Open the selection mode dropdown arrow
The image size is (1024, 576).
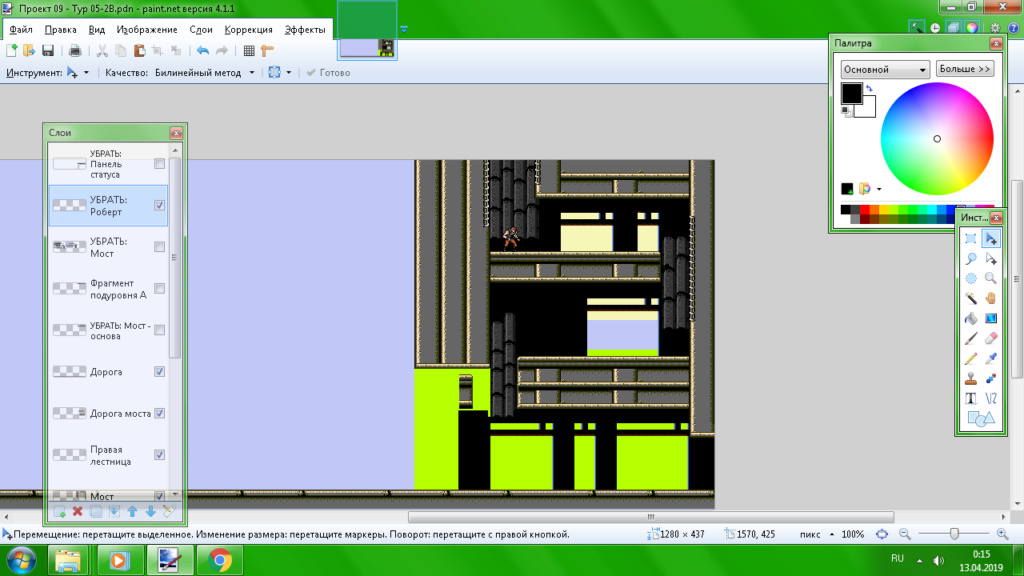click(289, 72)
